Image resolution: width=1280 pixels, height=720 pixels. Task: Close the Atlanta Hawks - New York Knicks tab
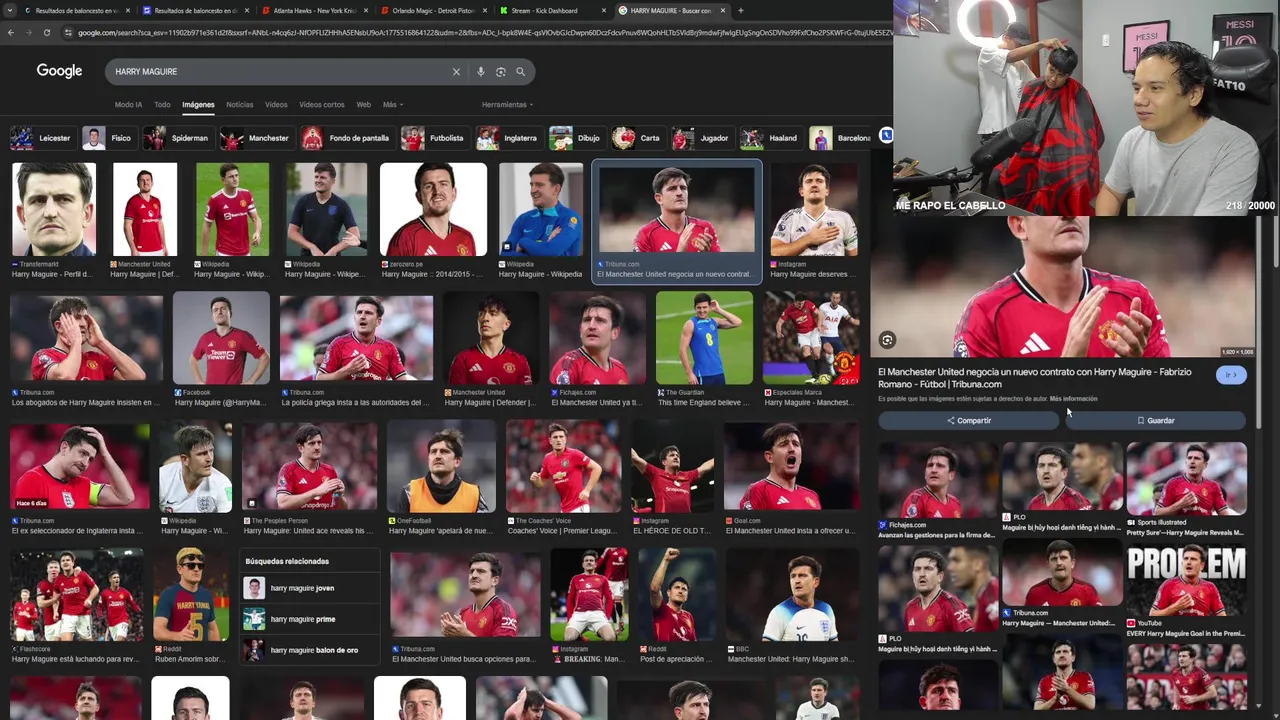[x=366, y=10]
